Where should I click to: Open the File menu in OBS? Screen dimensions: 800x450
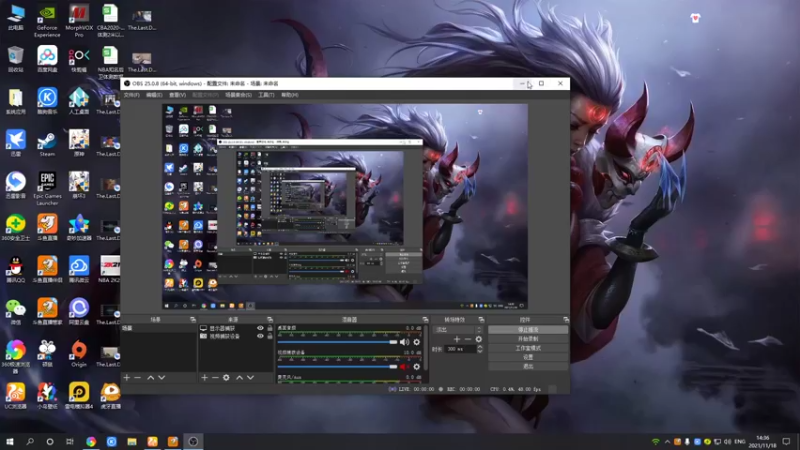tap(132, 95)
